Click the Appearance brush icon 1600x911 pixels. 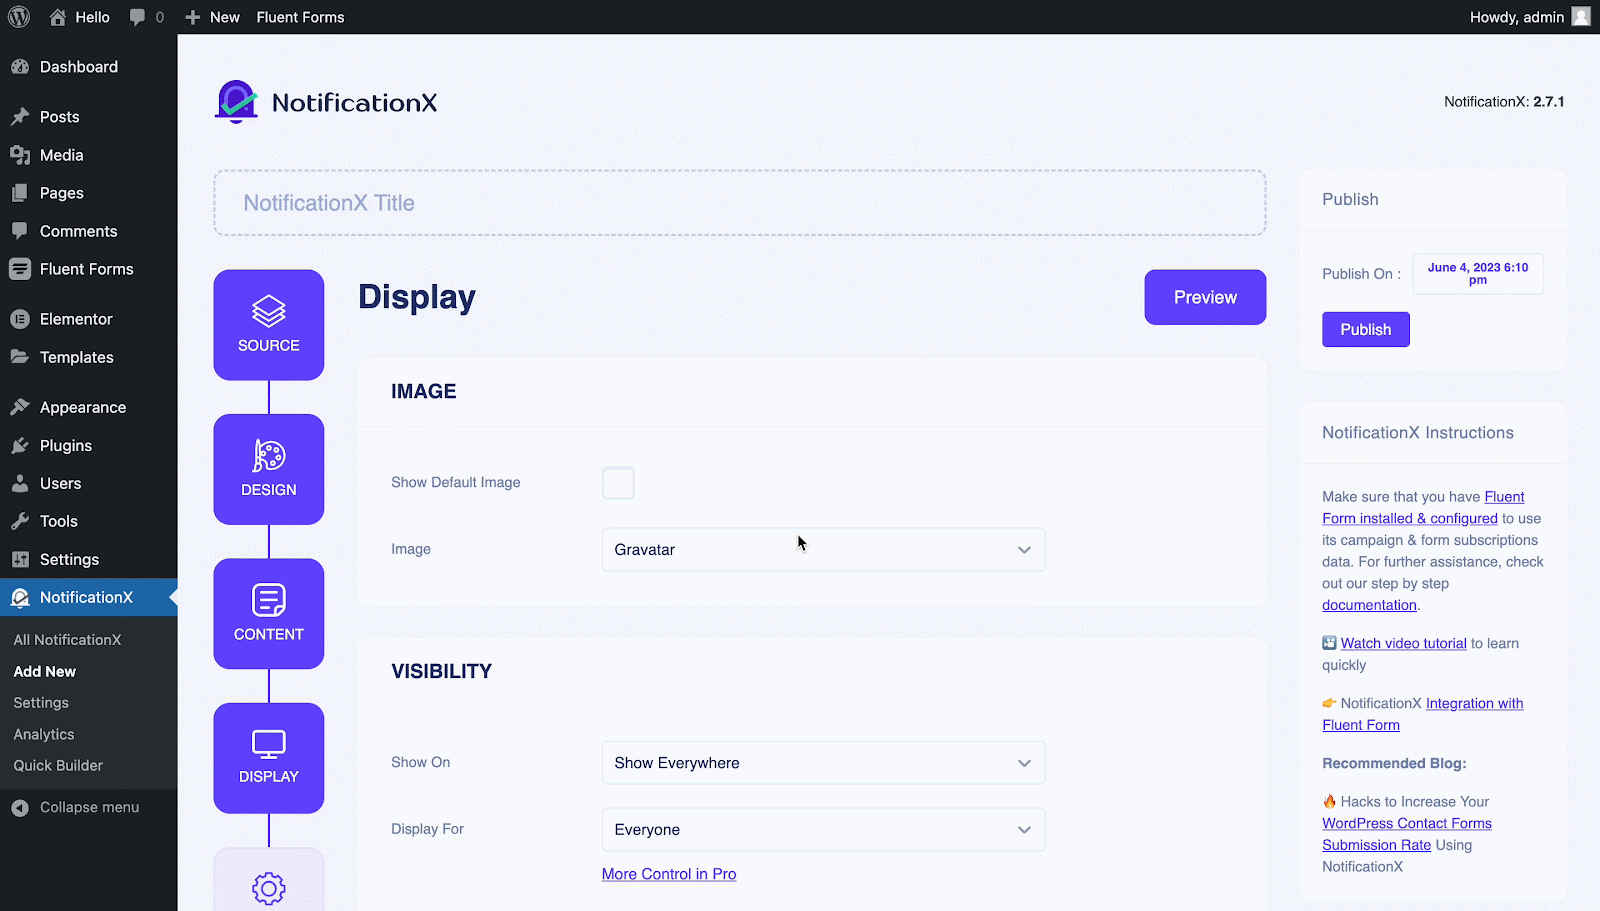coord(20,407)
